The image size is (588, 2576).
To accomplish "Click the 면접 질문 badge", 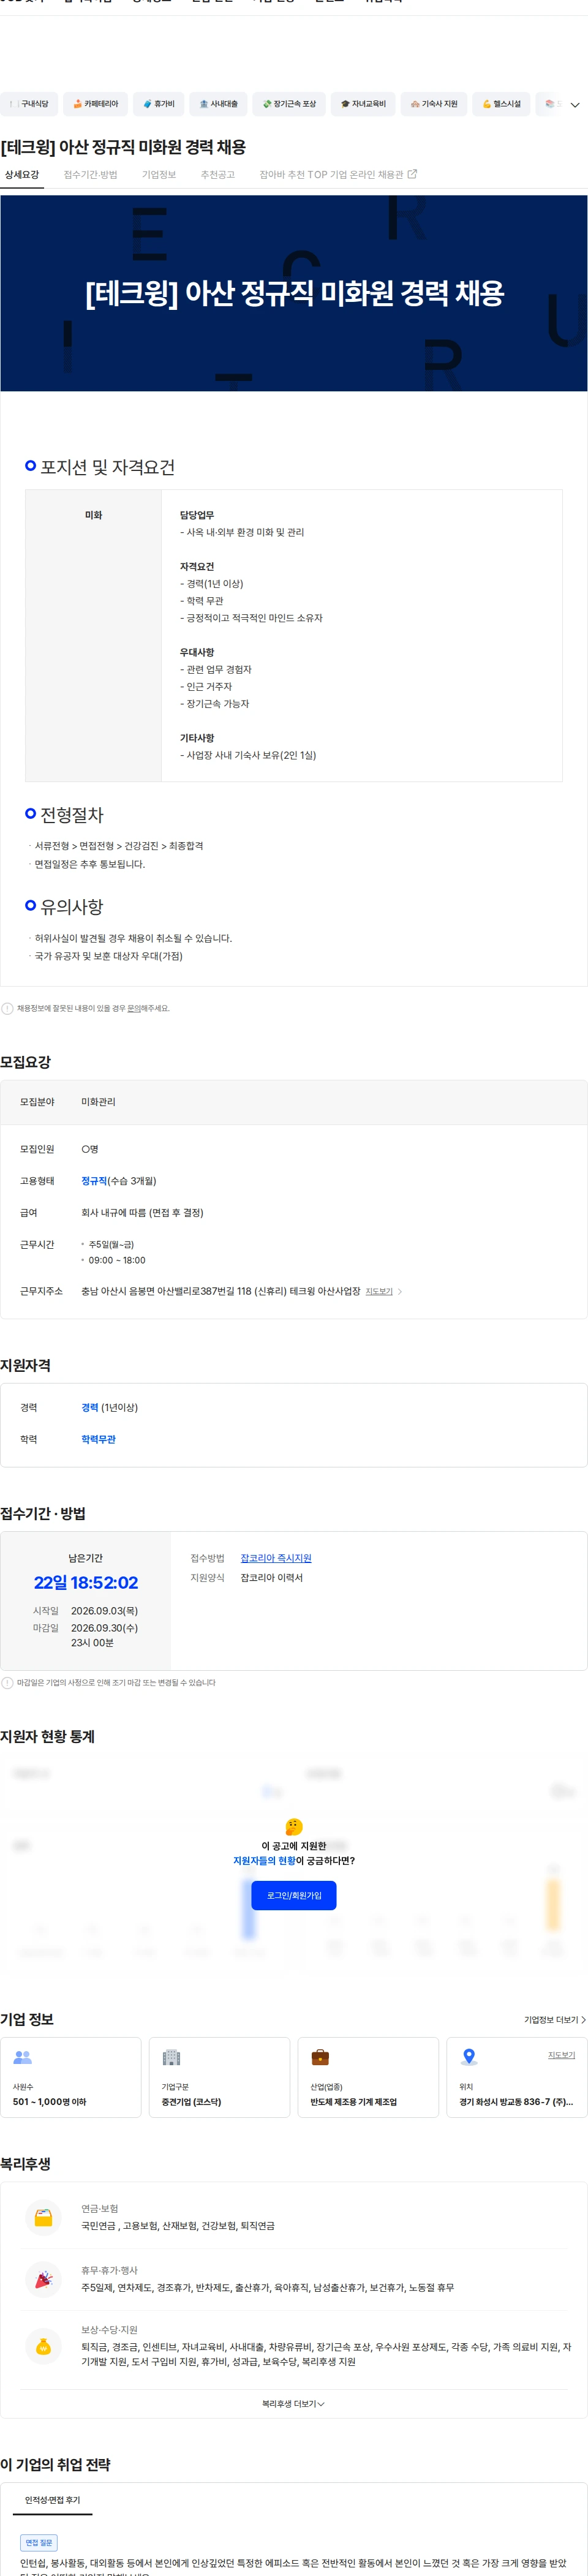I will [39, 2542].
